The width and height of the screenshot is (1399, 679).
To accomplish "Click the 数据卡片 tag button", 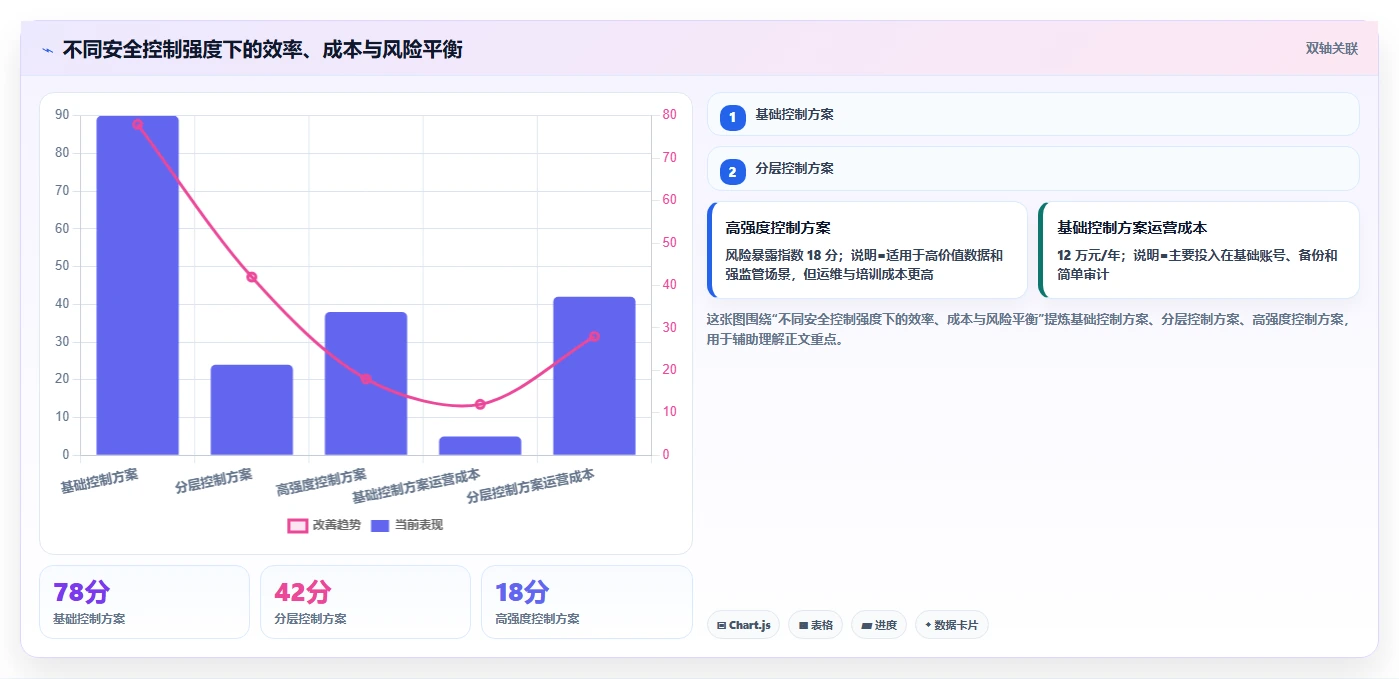I will pyautogui.click(x=952, y=625).
